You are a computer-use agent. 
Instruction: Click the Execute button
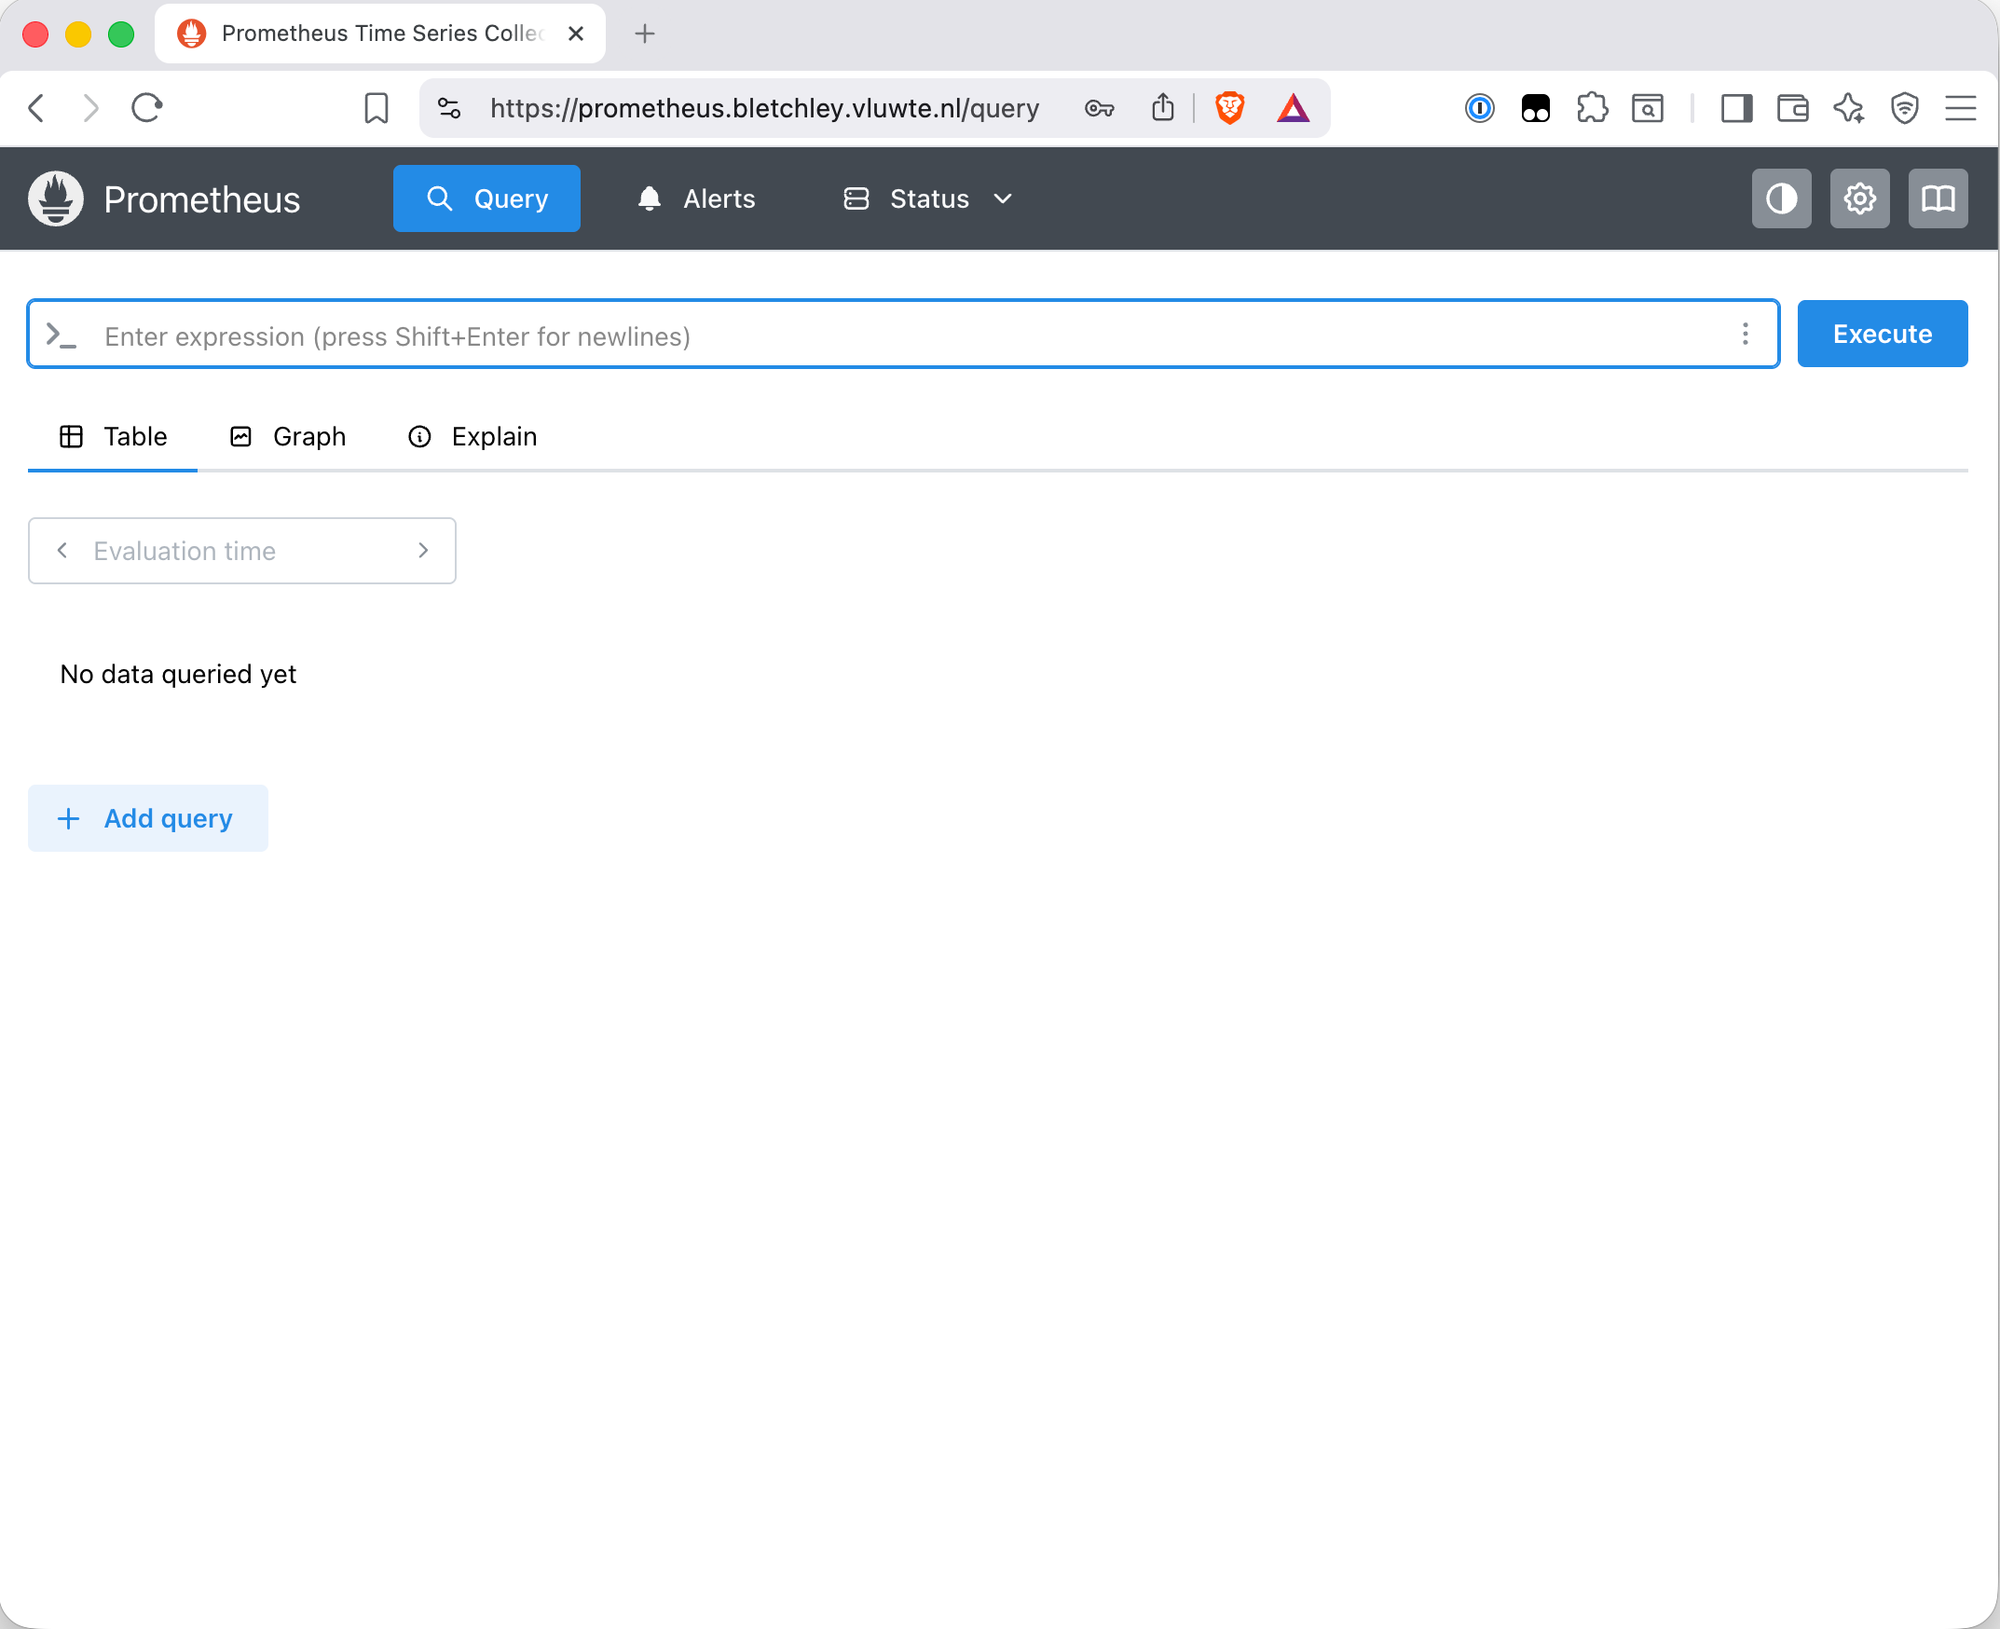point(1882,334)
